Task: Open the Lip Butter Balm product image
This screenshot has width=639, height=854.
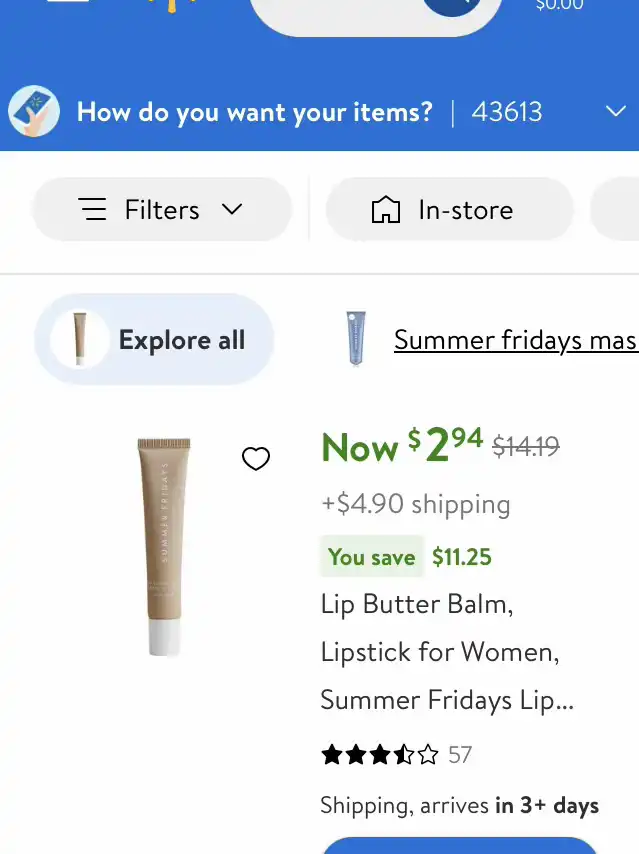Action: click(163, 546)
